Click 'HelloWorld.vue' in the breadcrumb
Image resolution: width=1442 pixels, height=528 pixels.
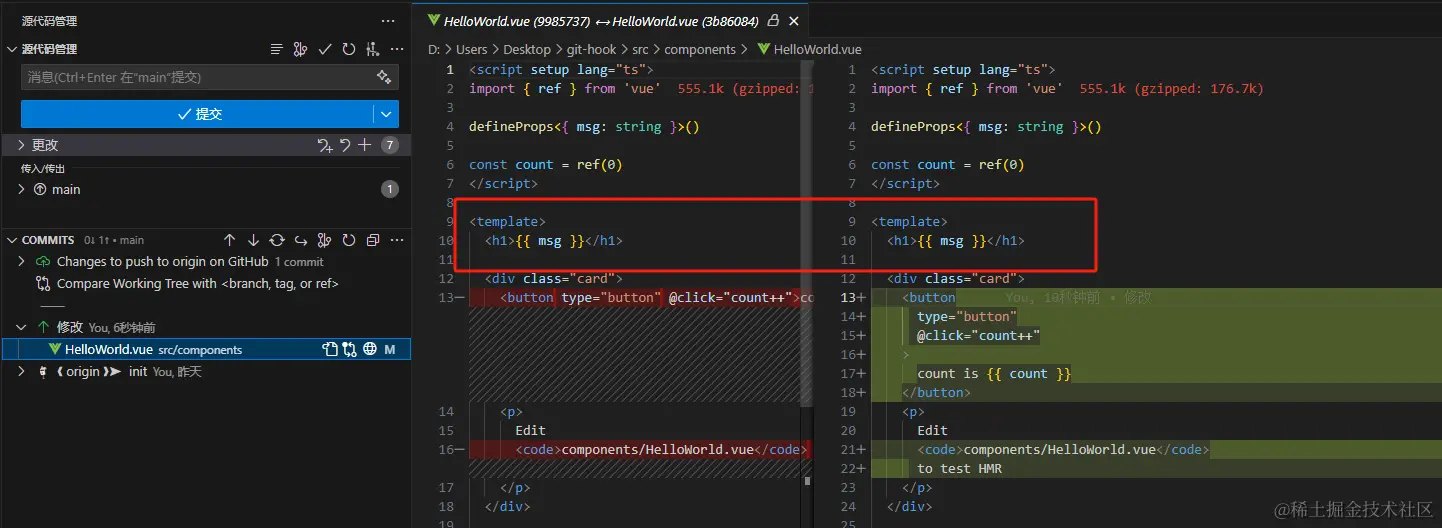click(817, 49)
